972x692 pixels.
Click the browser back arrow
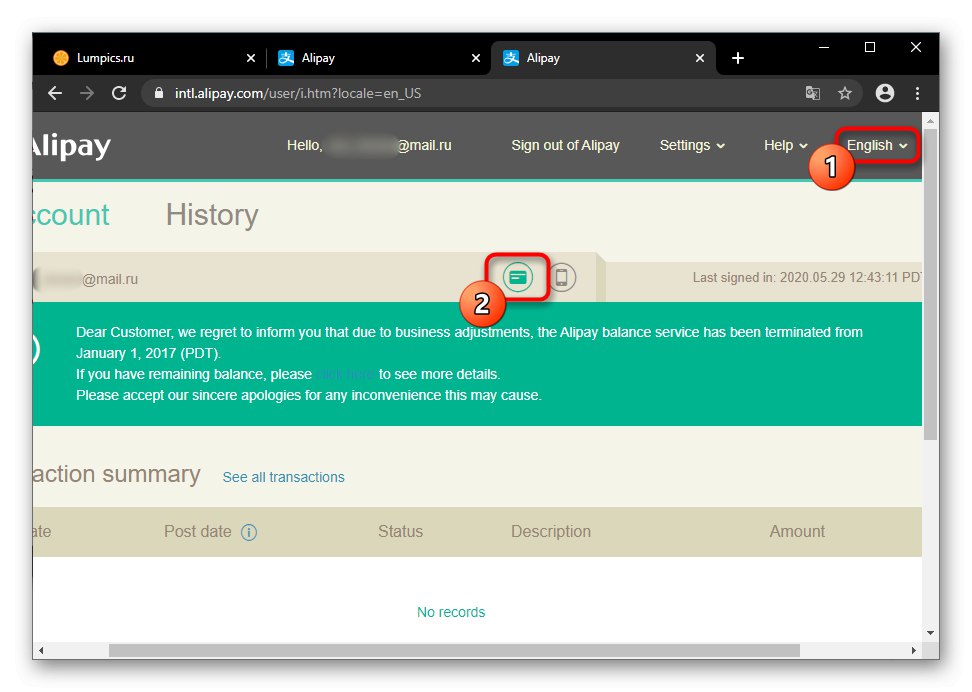coord(55,93)
